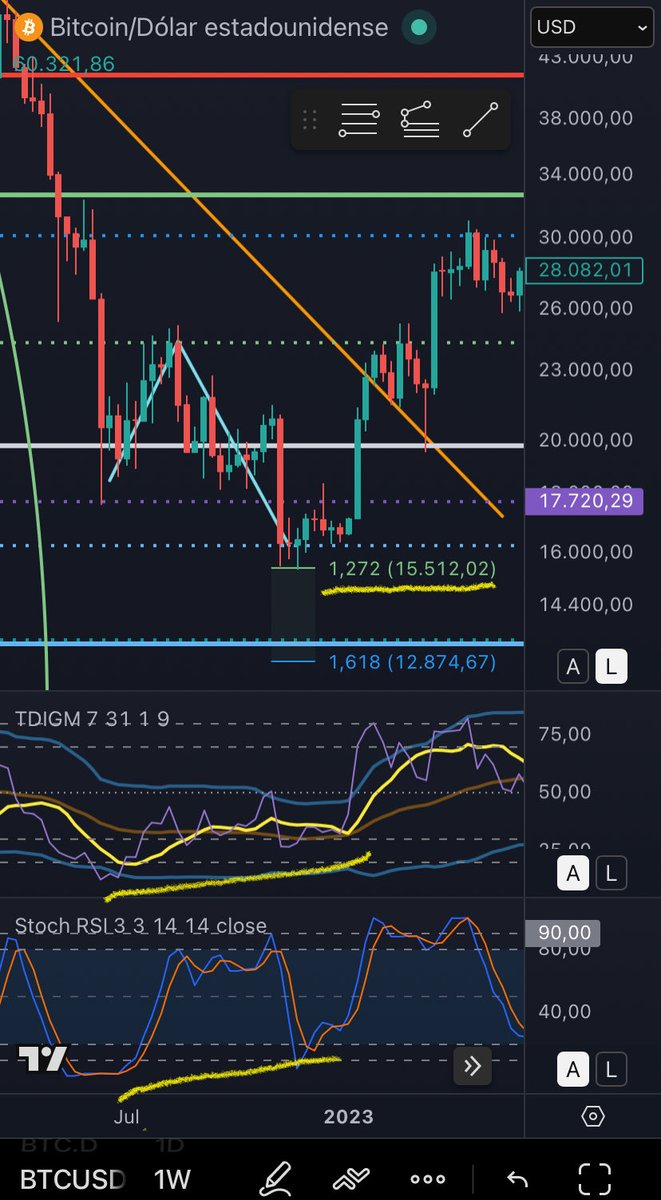This screenshot has height=1200, width=661.
Task: Tap the 60.321,86 price label
Action: click(66, 64)
